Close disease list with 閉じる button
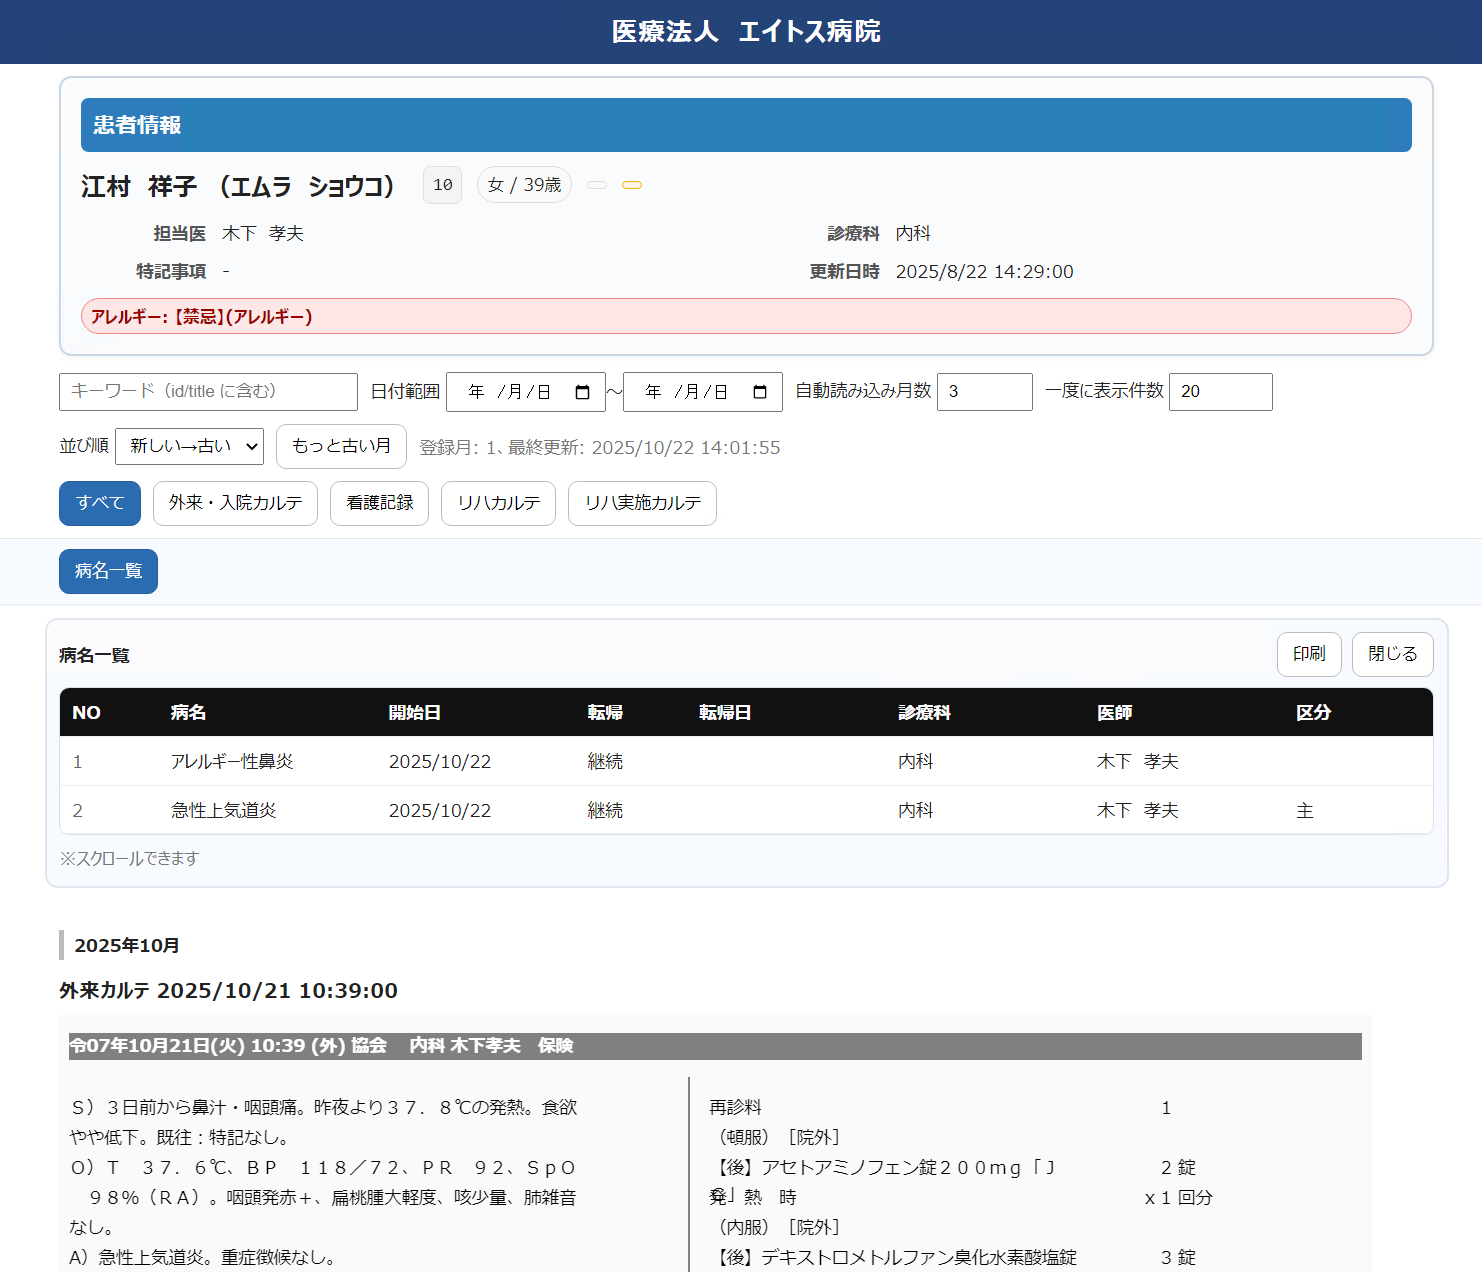1482x1272 pixels. click(x=1392, y=654)
